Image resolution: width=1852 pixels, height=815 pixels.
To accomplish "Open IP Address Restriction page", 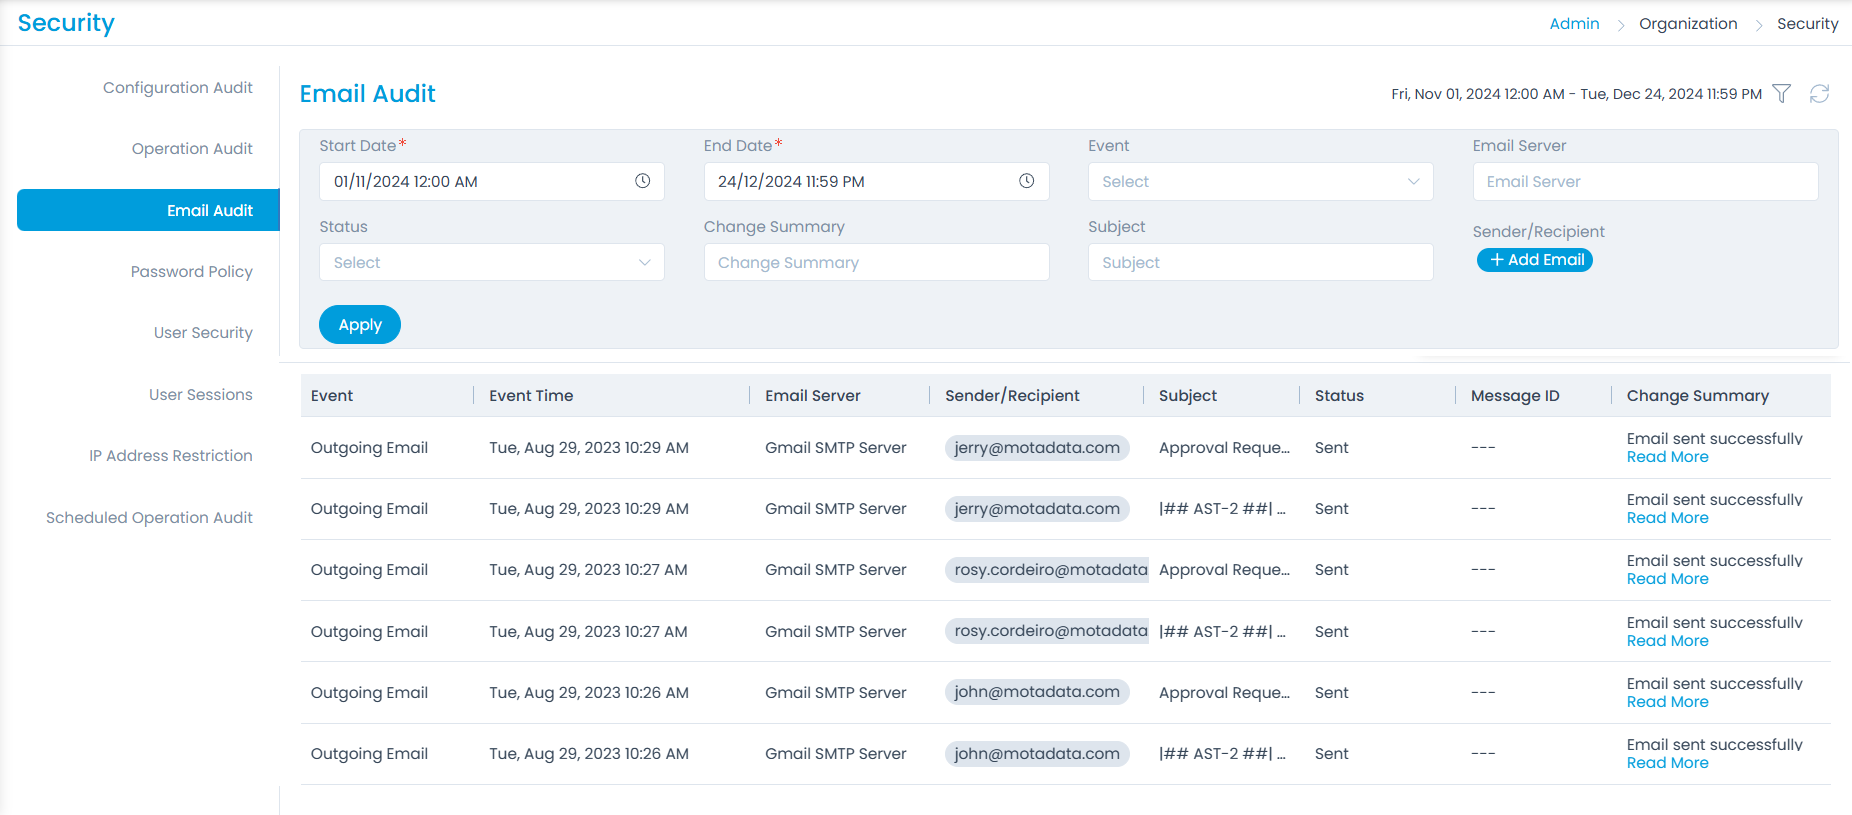I will point(171,456).
